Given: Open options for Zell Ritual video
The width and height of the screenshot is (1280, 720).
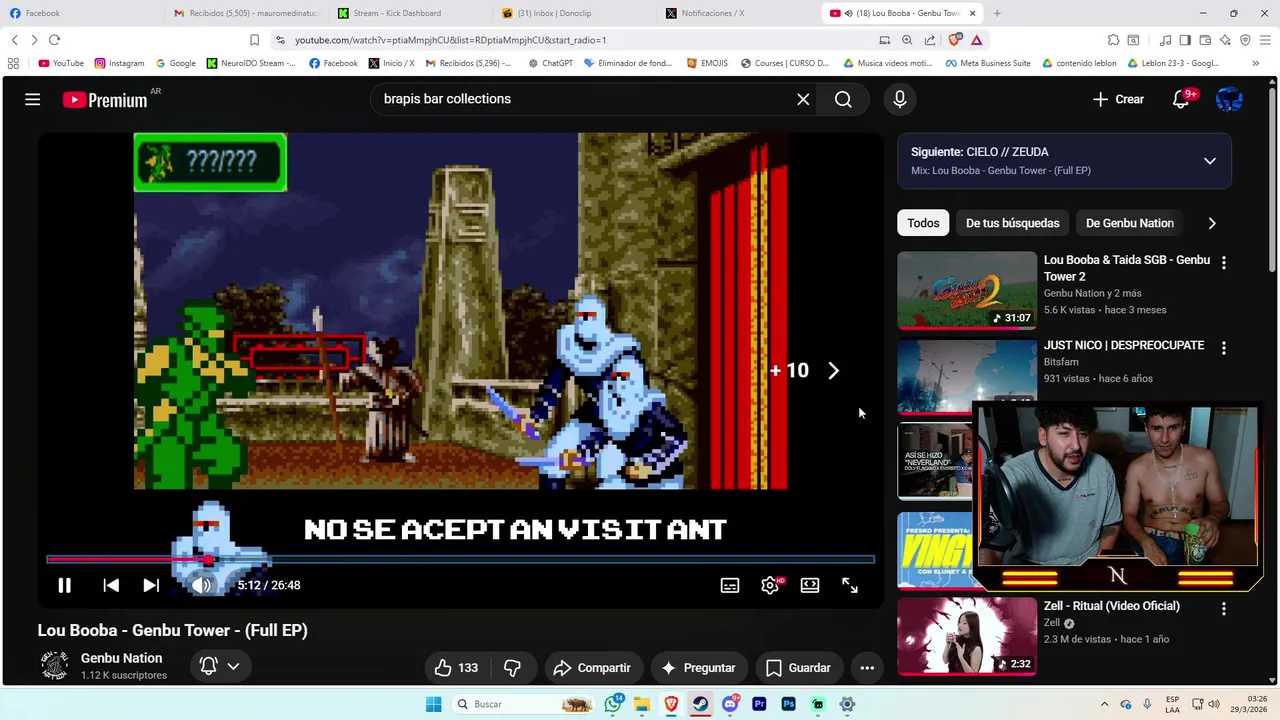Looking at the screenshot, I should (1223, 608).
